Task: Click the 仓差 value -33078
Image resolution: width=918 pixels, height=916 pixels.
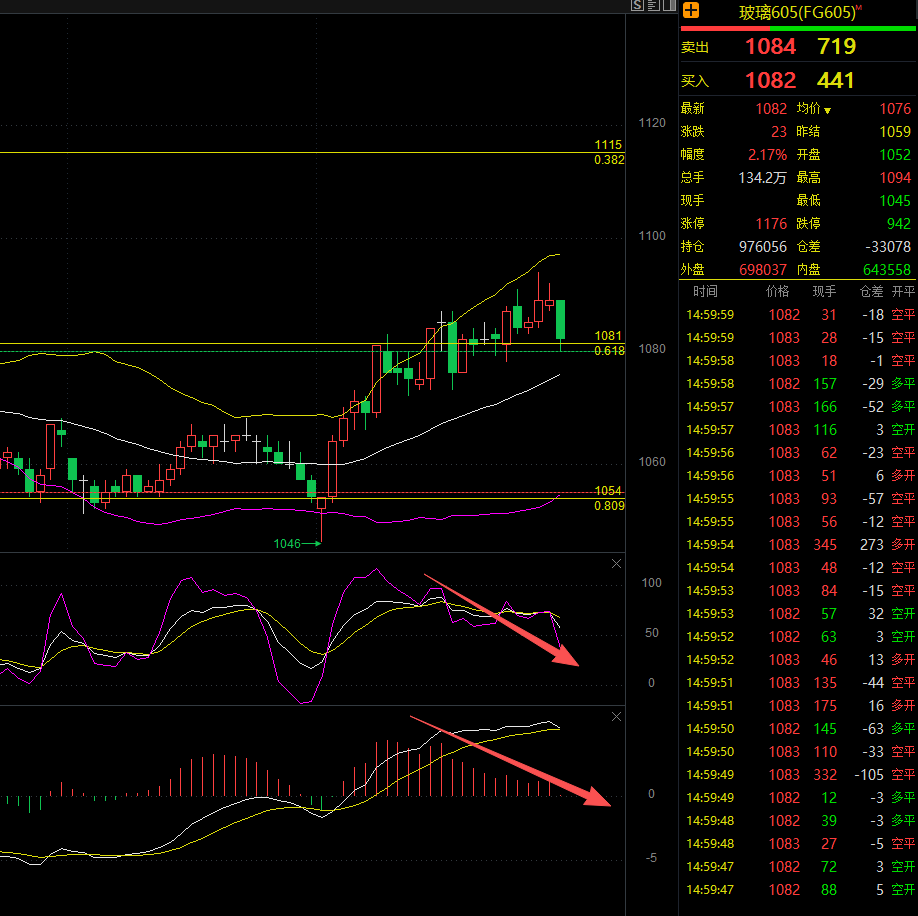Action: [x=888, y=246]
